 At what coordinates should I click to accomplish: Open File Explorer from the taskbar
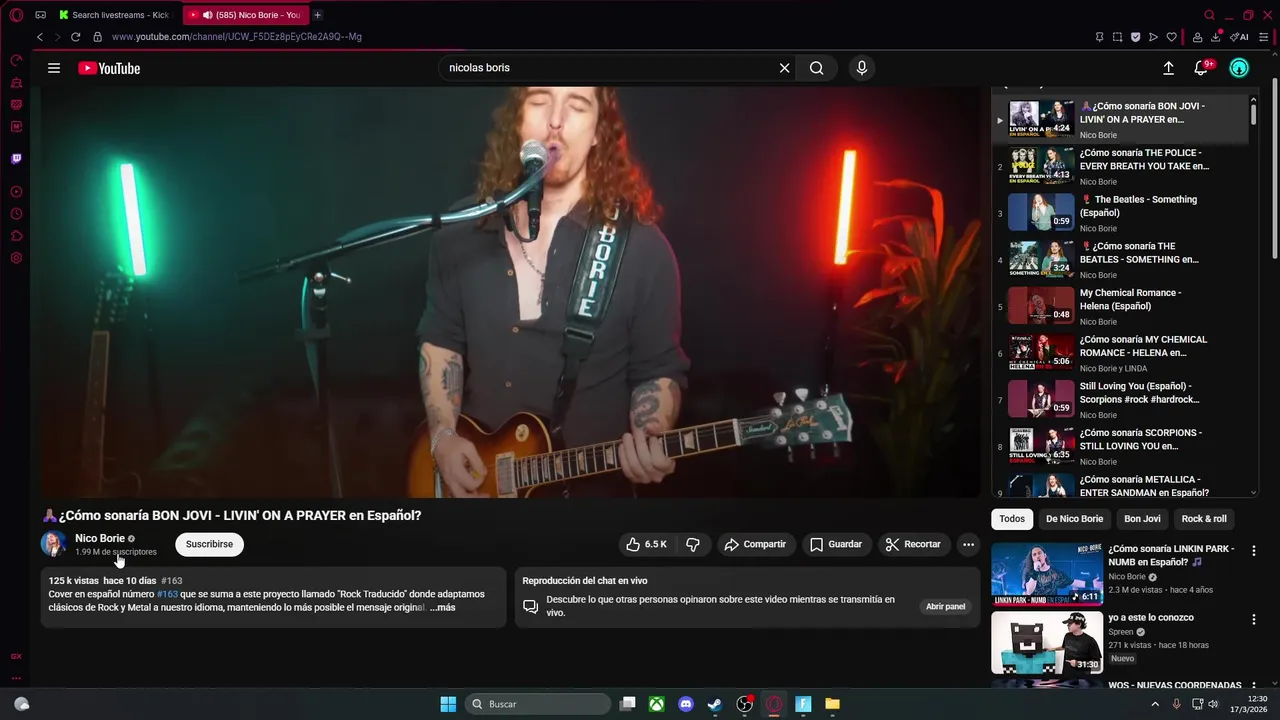(x=832, y=704)
